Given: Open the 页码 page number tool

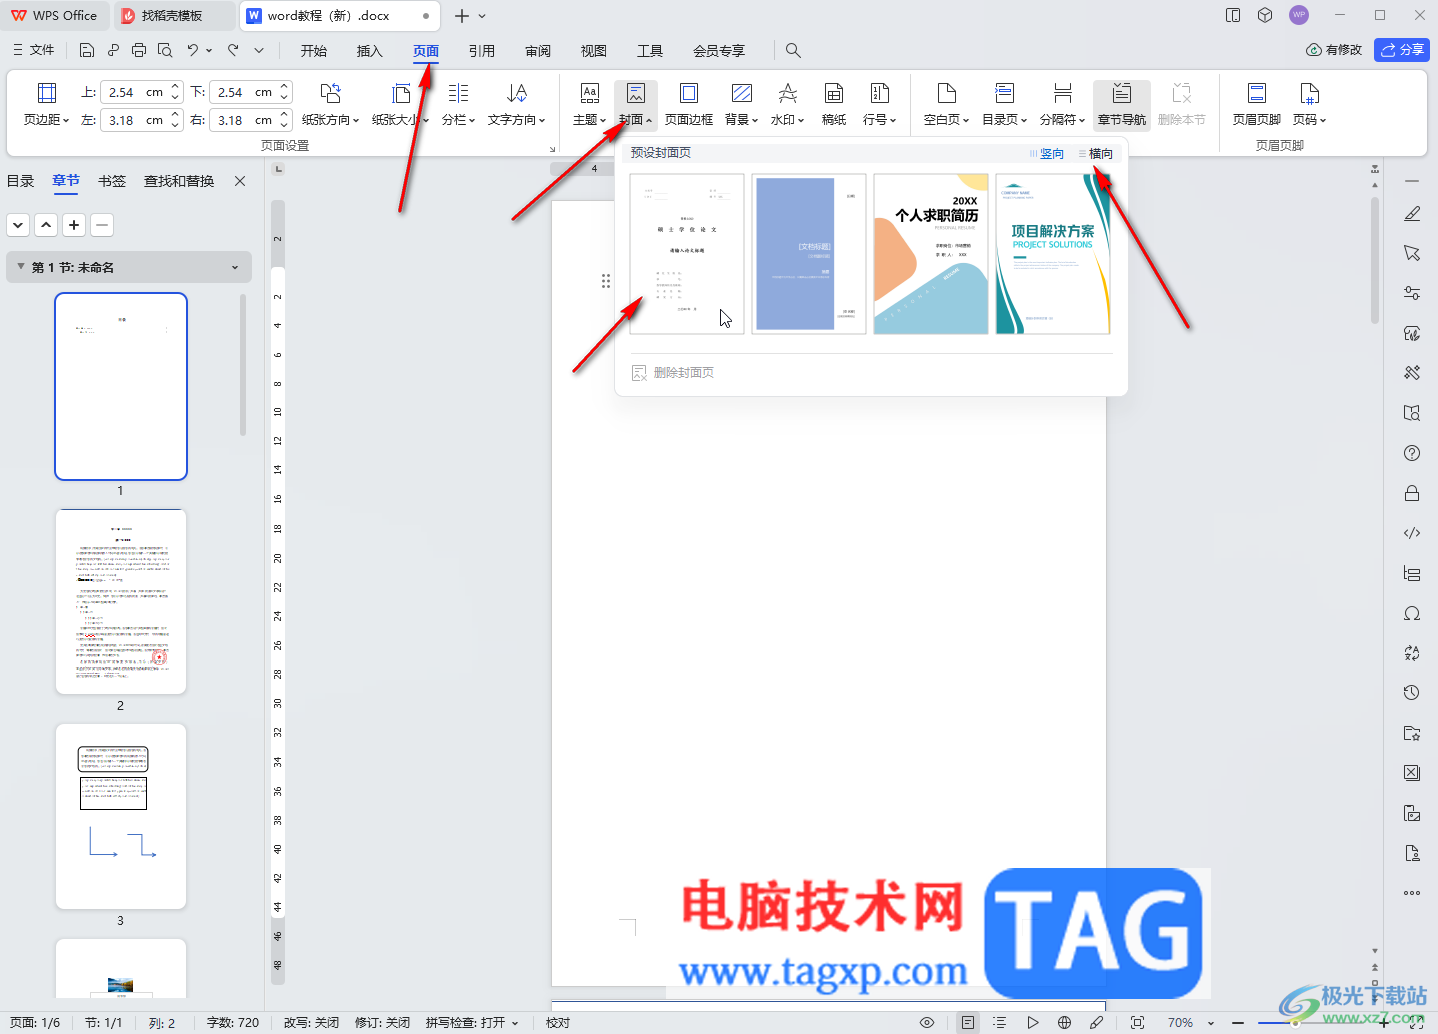Looking at the screenshot, I should (1309, 104).
